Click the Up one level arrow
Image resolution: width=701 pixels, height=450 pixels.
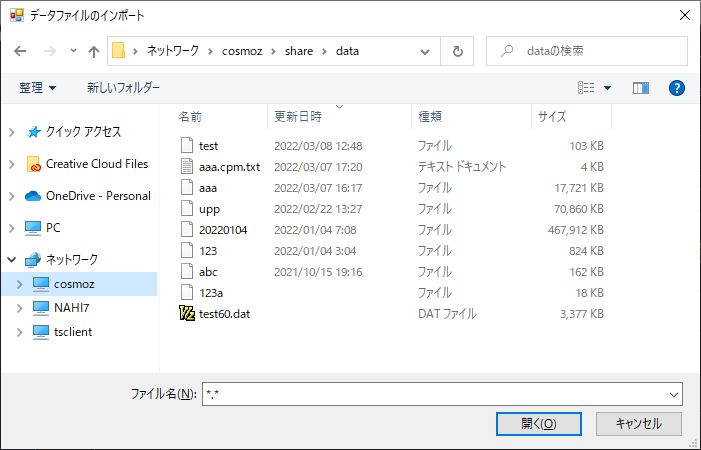(94, 51)
